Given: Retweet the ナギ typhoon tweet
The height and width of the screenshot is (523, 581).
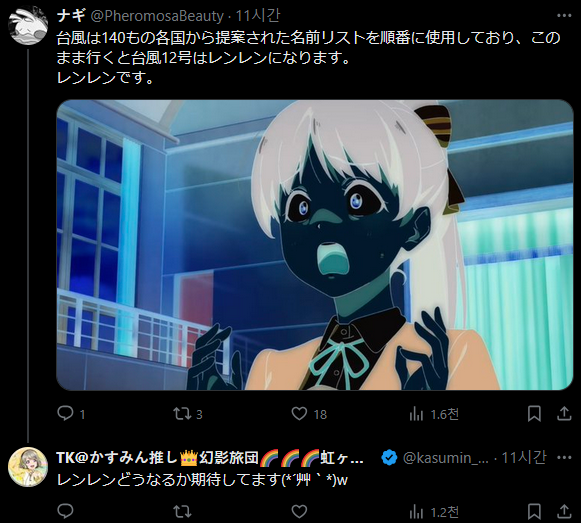Looking at the screenshot, I should (182, 414).
